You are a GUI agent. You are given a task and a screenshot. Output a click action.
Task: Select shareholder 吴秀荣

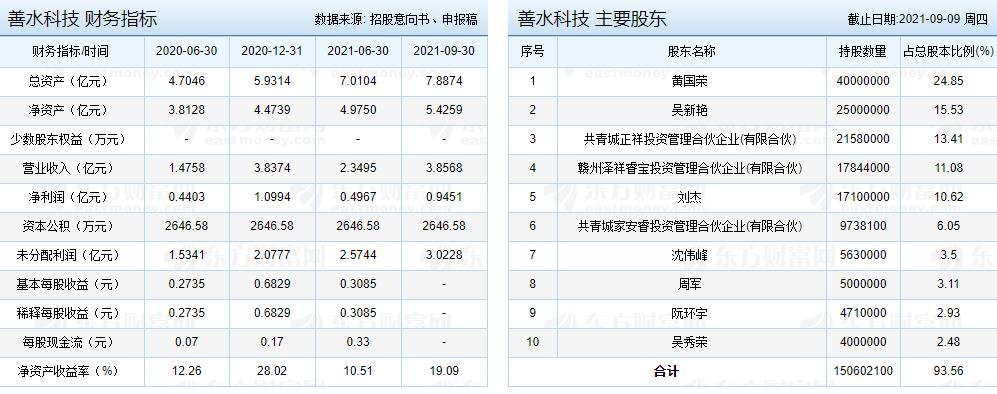689,343
